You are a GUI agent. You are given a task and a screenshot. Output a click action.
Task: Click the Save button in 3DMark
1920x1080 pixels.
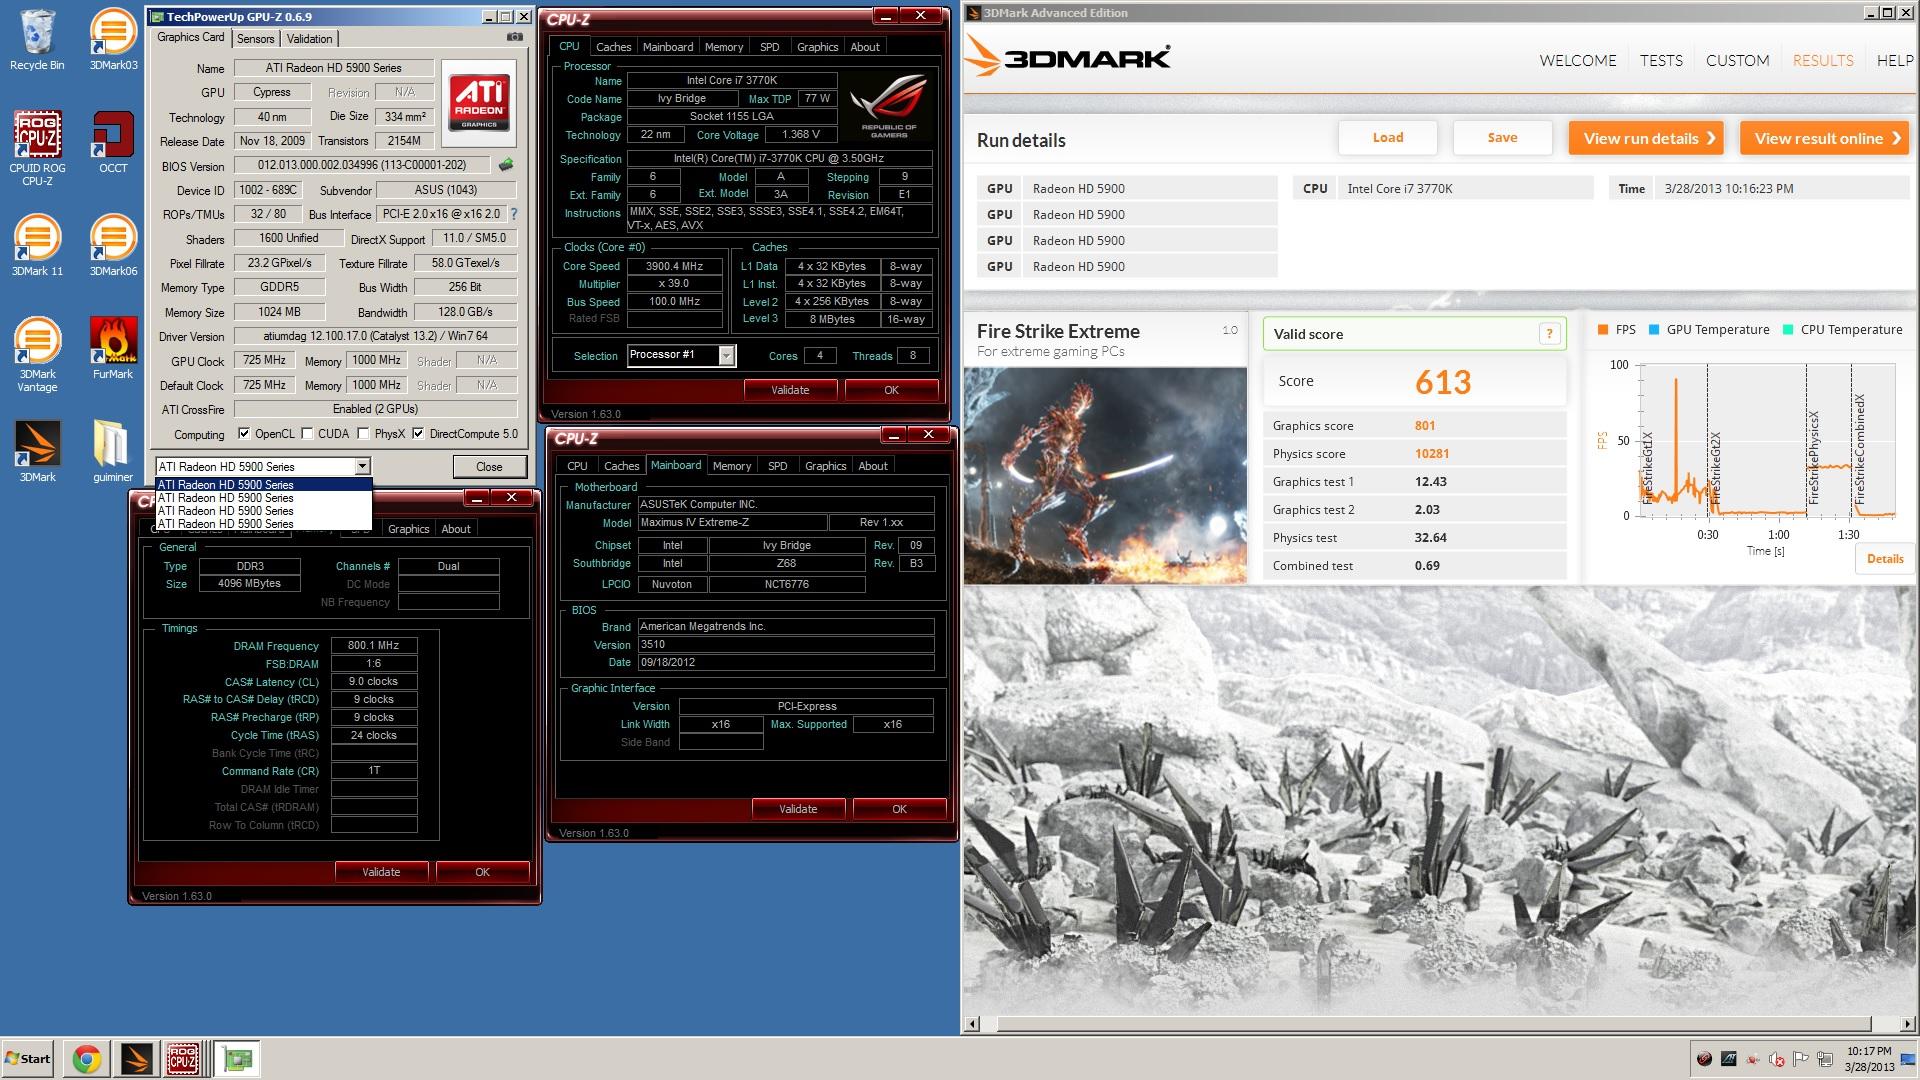[1502, 138]
